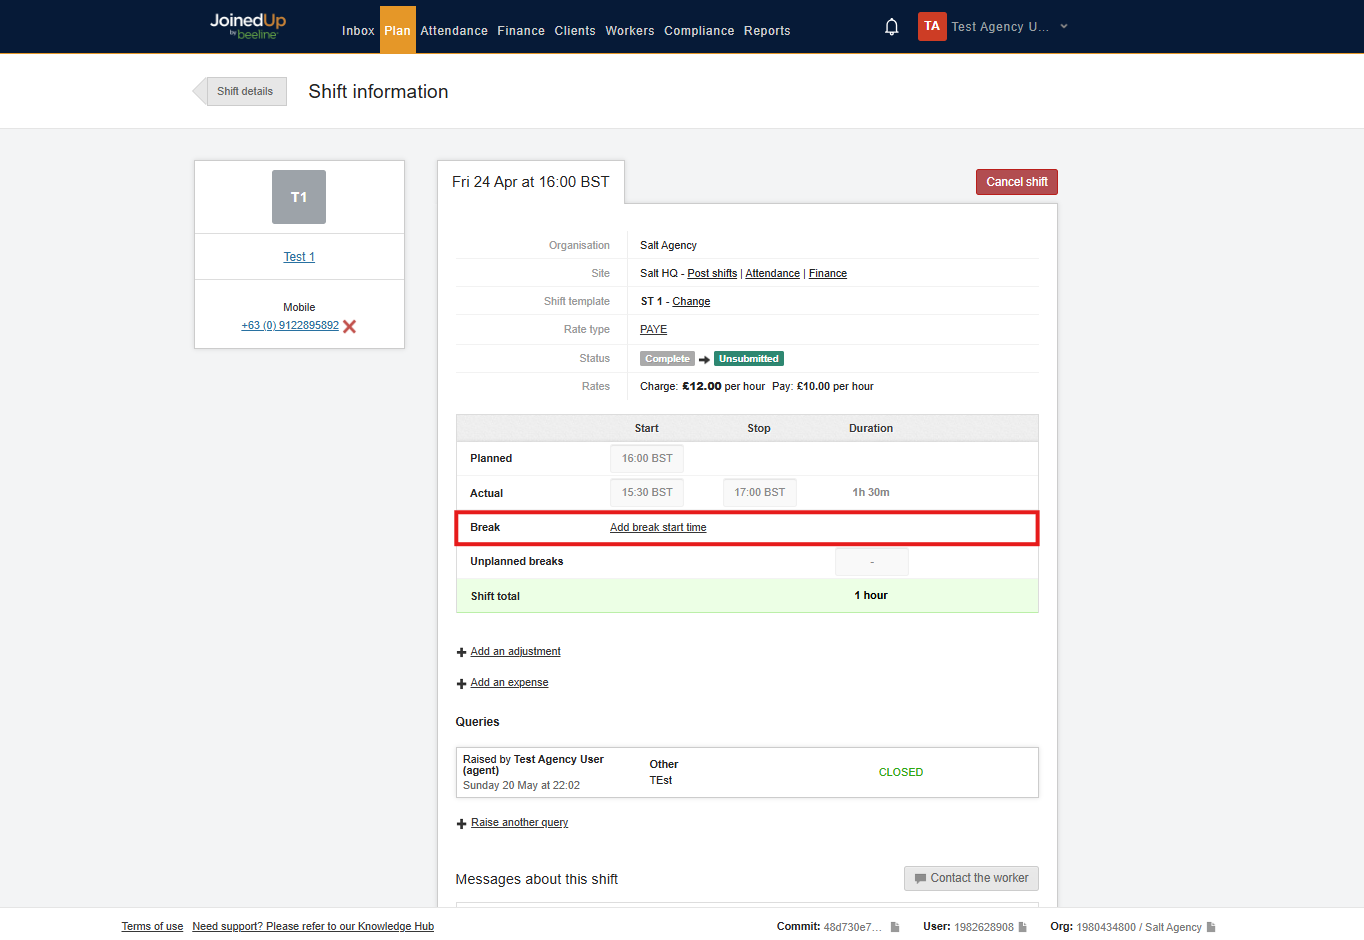Open the Clients menu

point(575,31)
